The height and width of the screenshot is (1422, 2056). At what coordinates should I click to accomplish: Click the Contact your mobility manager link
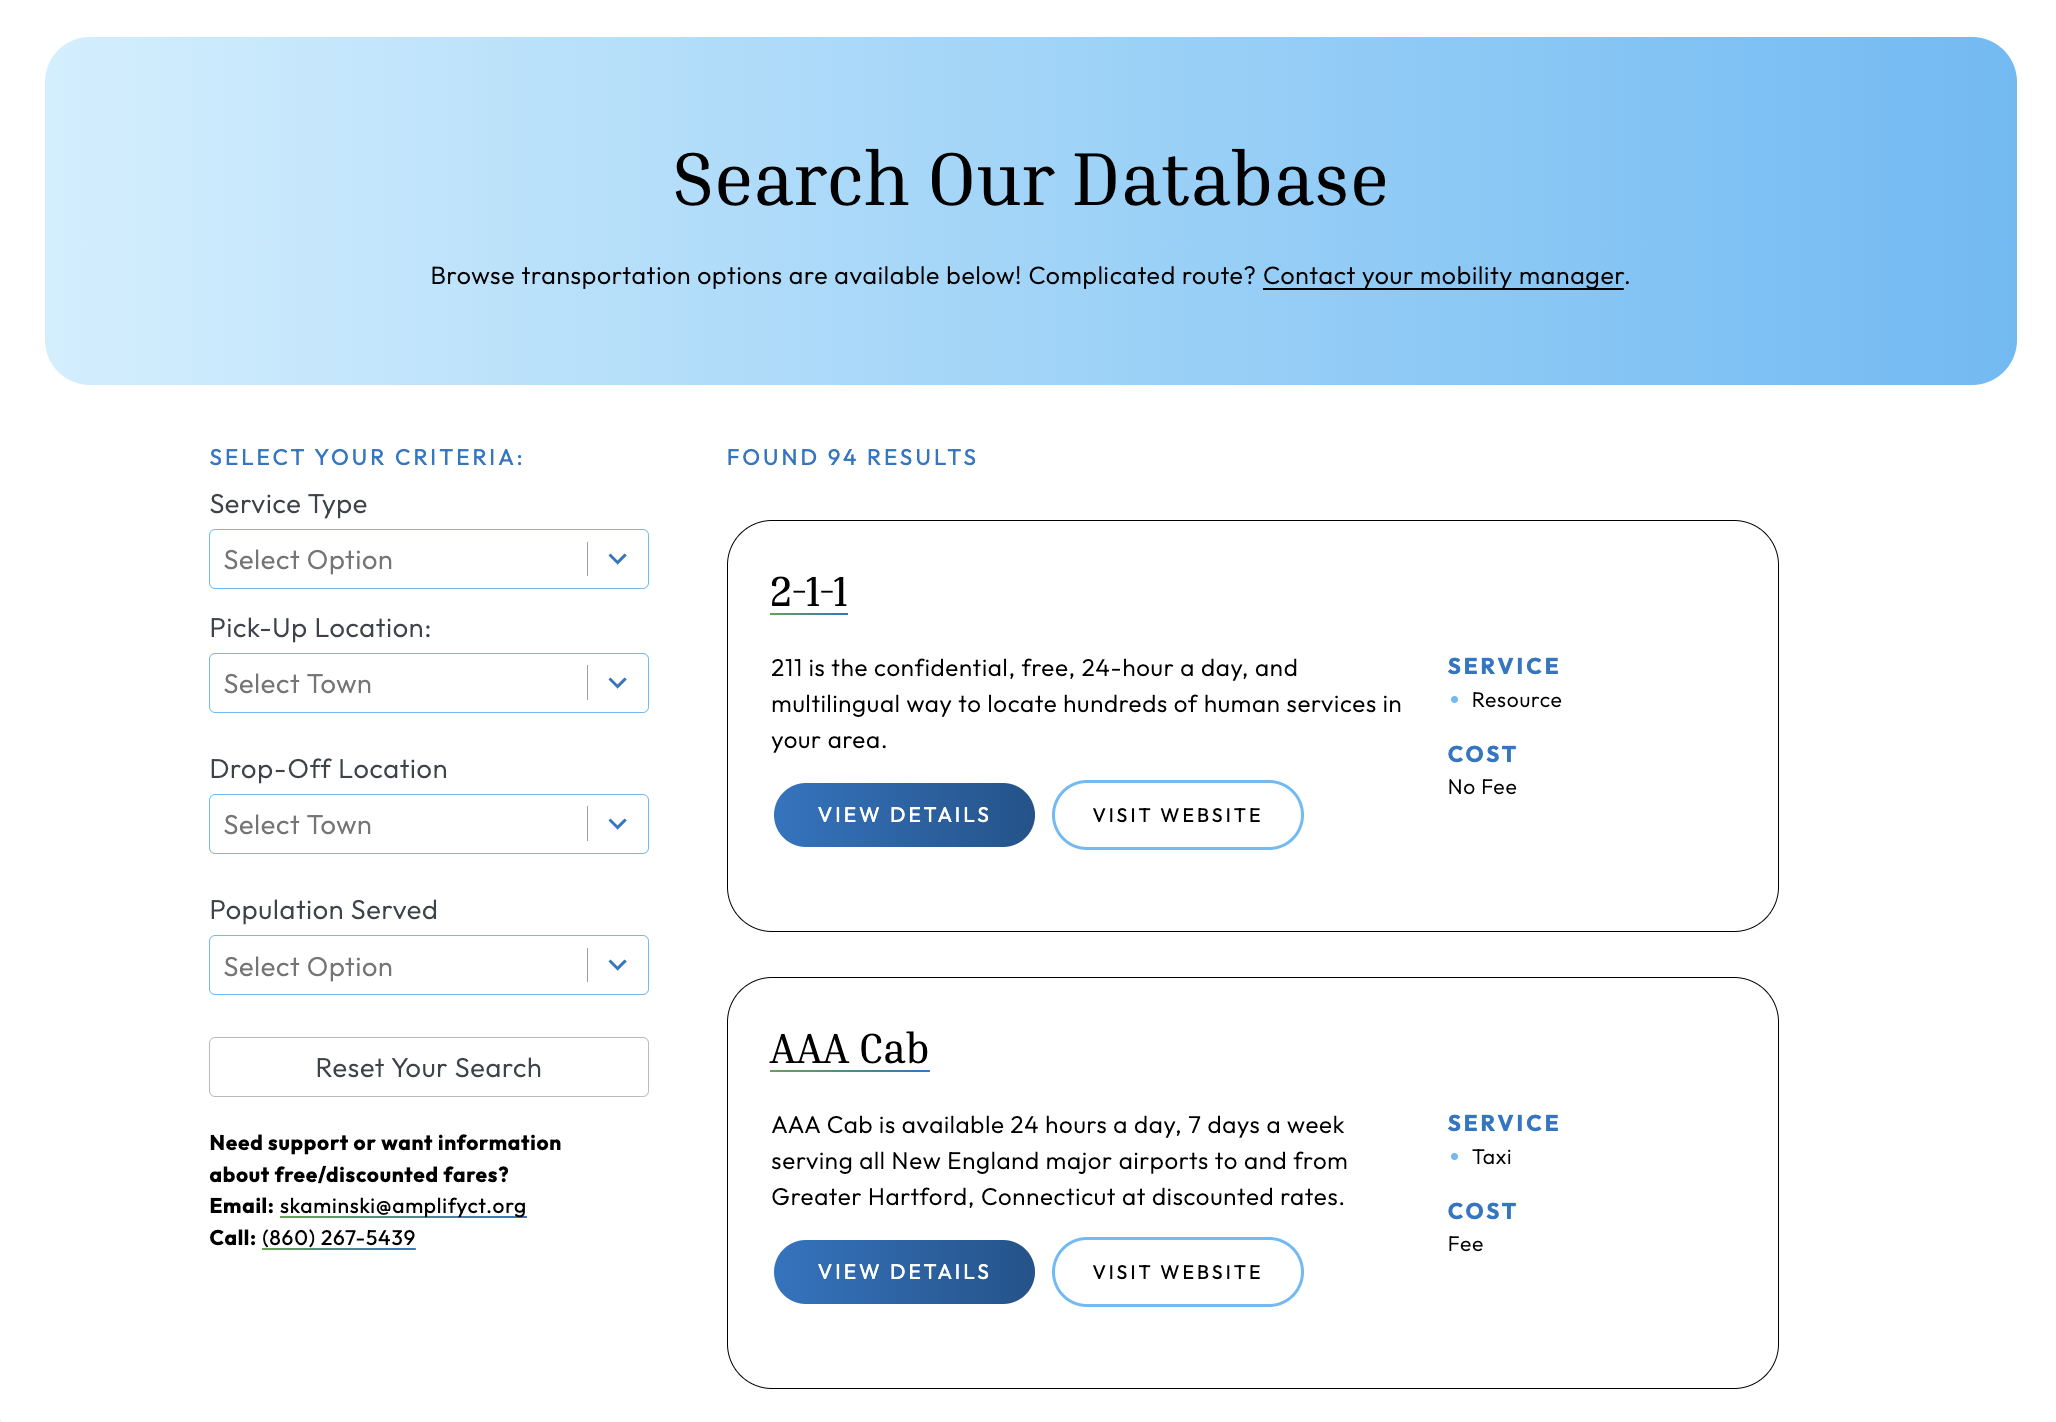1443,276
